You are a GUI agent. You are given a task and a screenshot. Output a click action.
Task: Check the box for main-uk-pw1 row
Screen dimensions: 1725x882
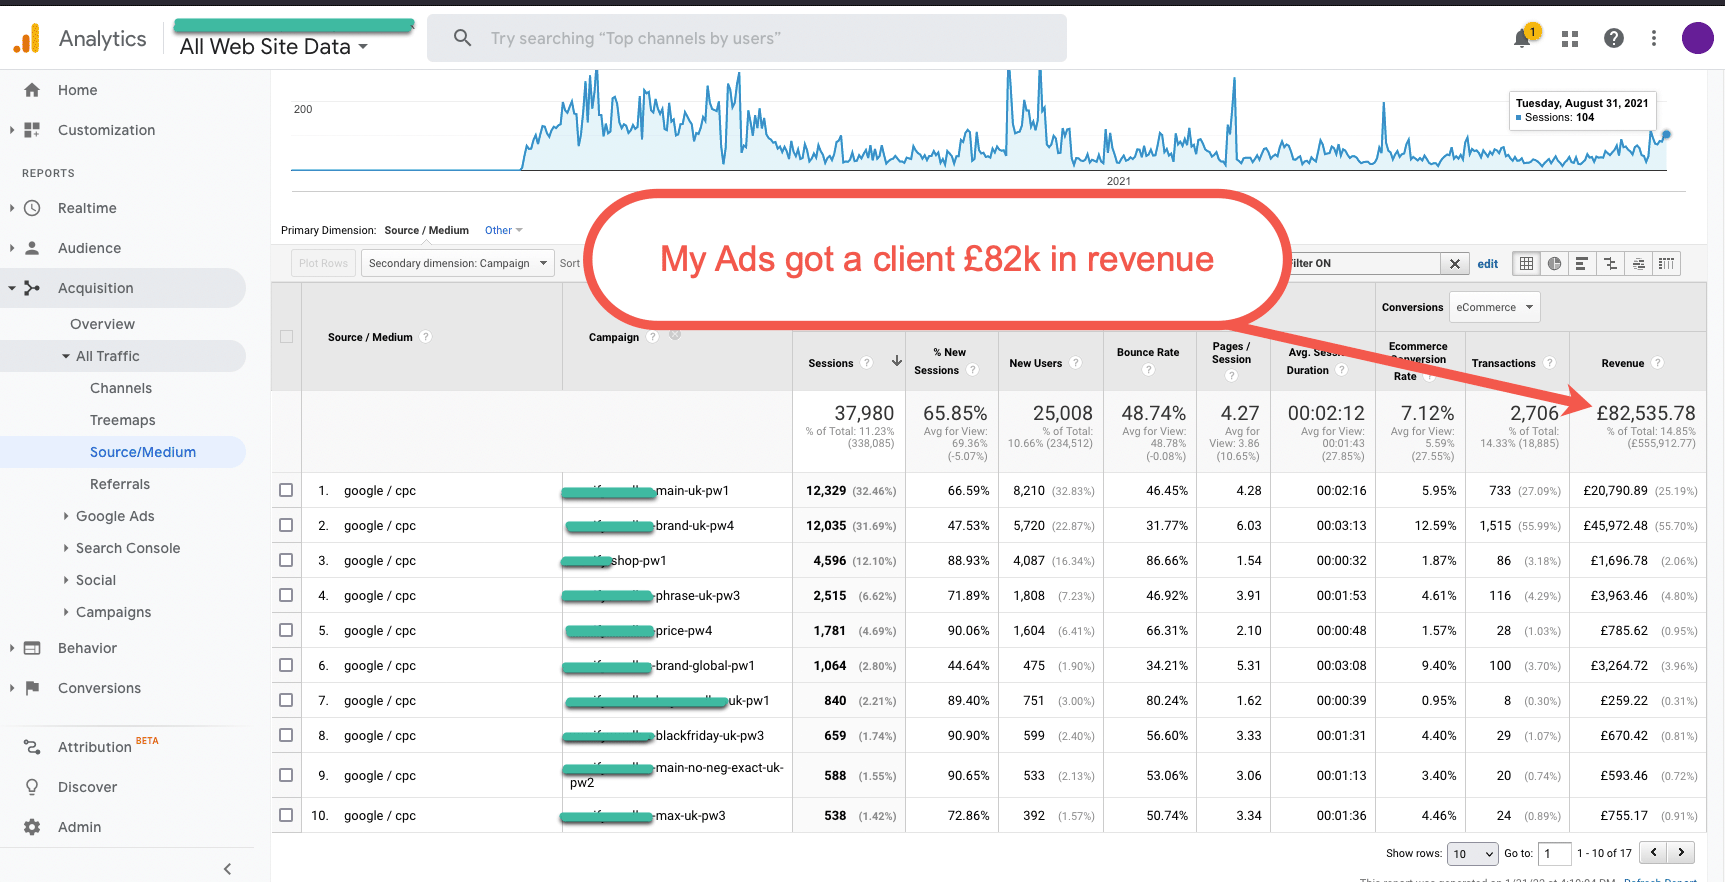click(x=286, y=490)
